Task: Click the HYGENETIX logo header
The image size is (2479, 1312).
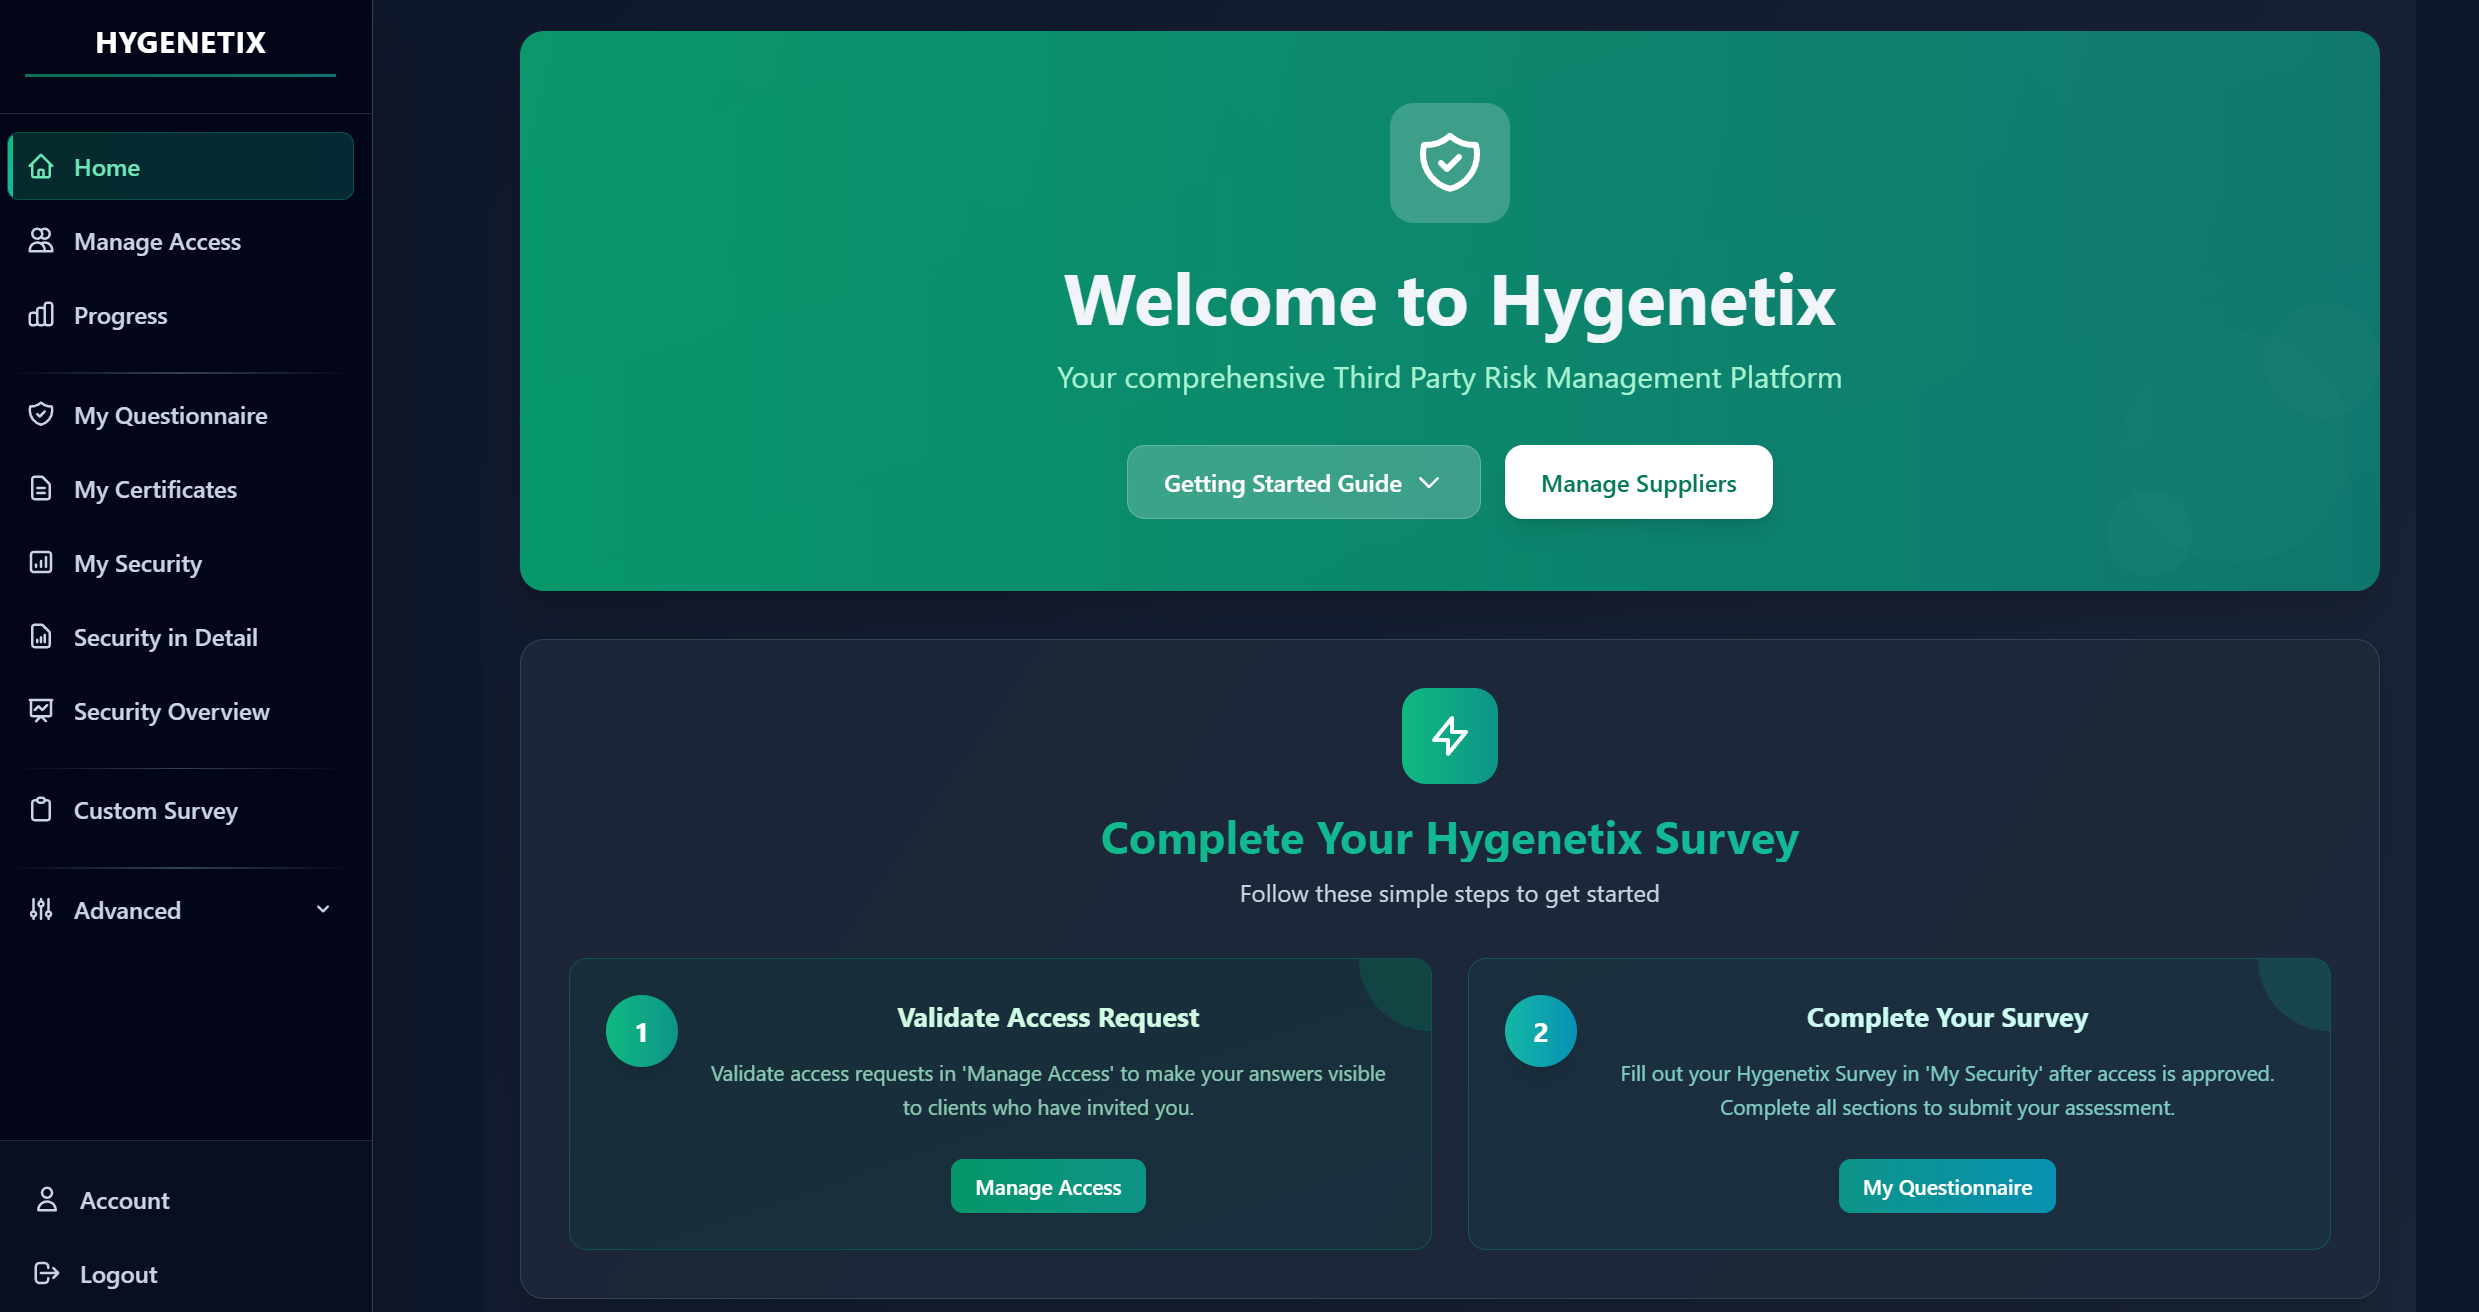Action: pos(180,42)
